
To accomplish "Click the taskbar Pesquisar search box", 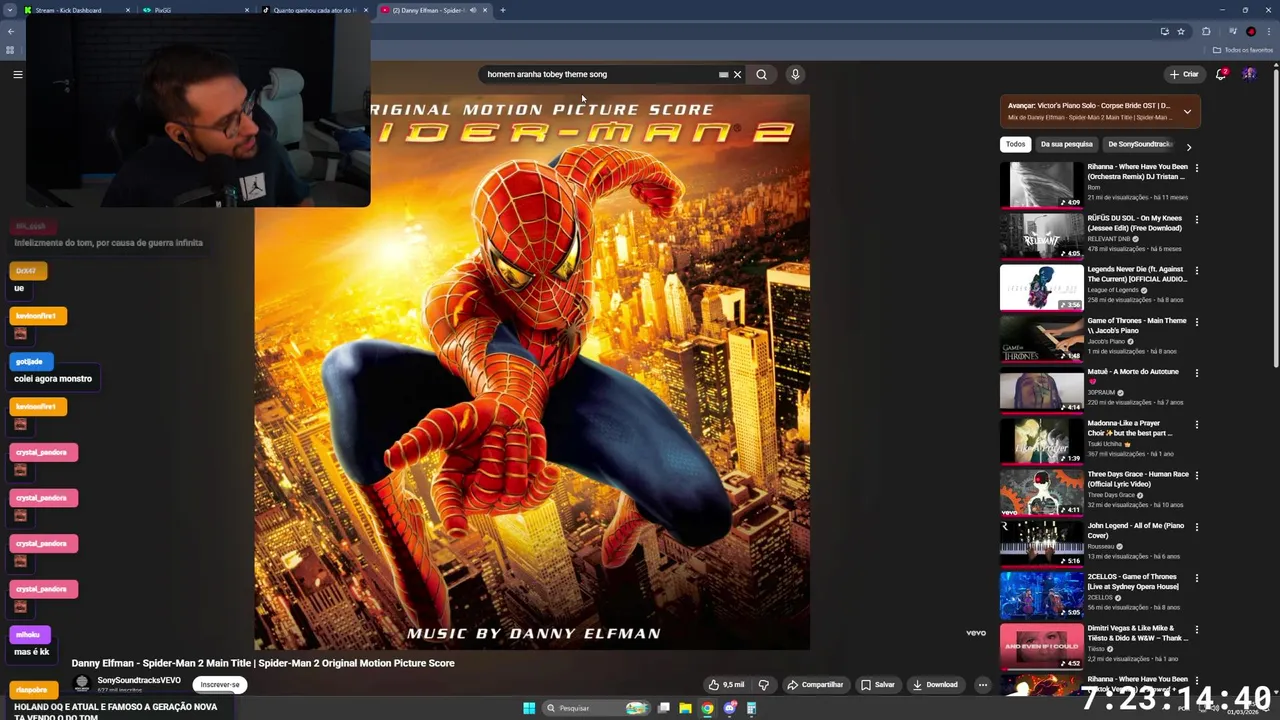I will click(x=598, y=708).
